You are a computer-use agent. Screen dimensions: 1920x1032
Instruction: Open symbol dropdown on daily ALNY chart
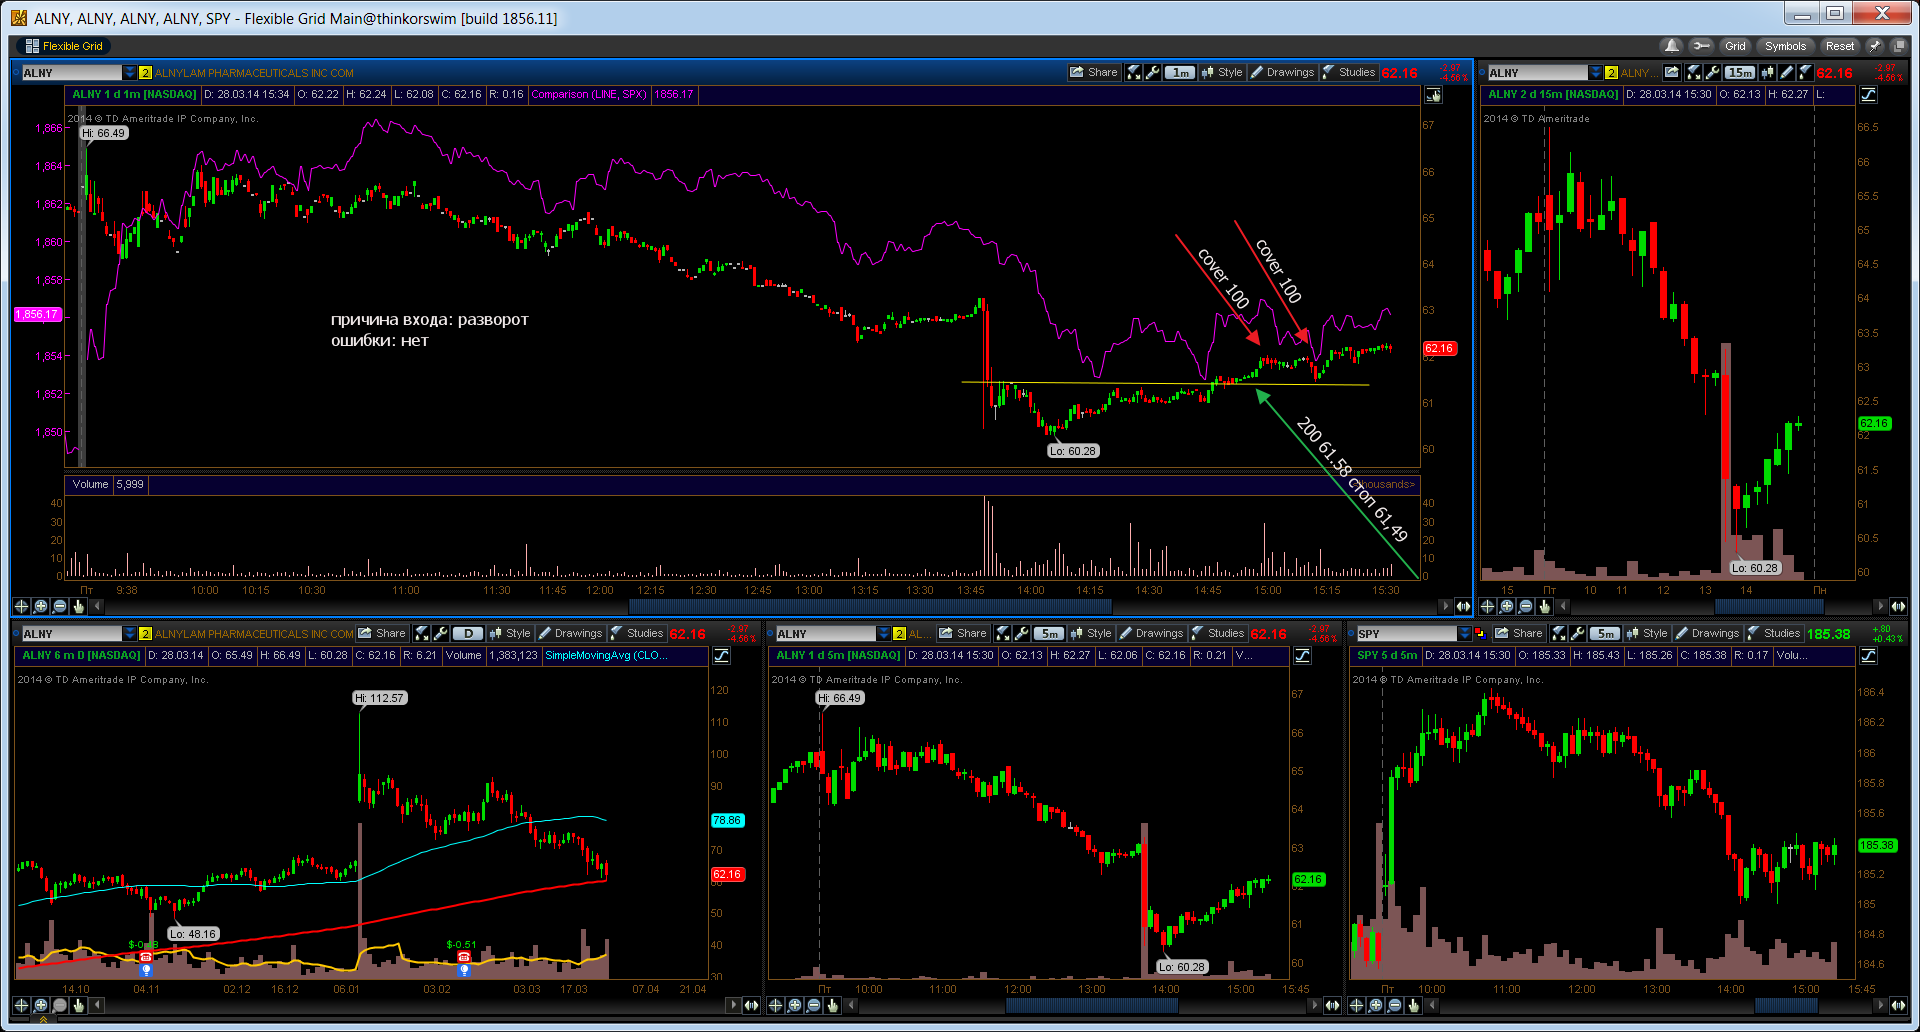pyautogui.click(x=130, y=633)
